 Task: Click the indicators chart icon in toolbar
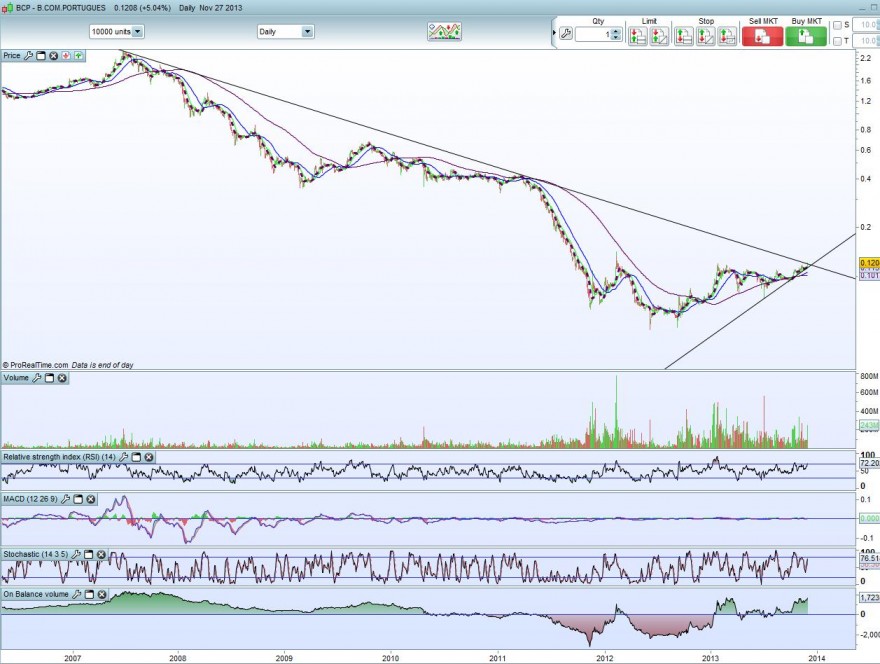point(444,31)
